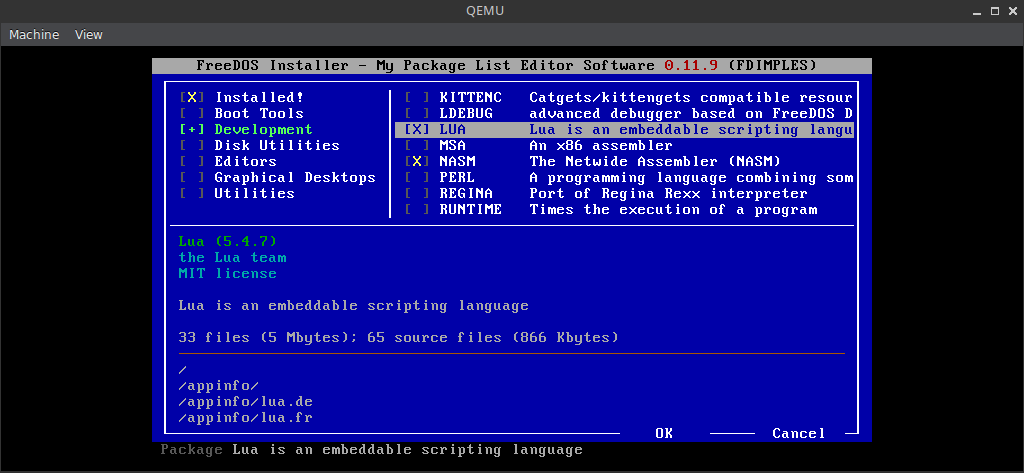Toggle the Editors group checkbox

pos(191,161)
